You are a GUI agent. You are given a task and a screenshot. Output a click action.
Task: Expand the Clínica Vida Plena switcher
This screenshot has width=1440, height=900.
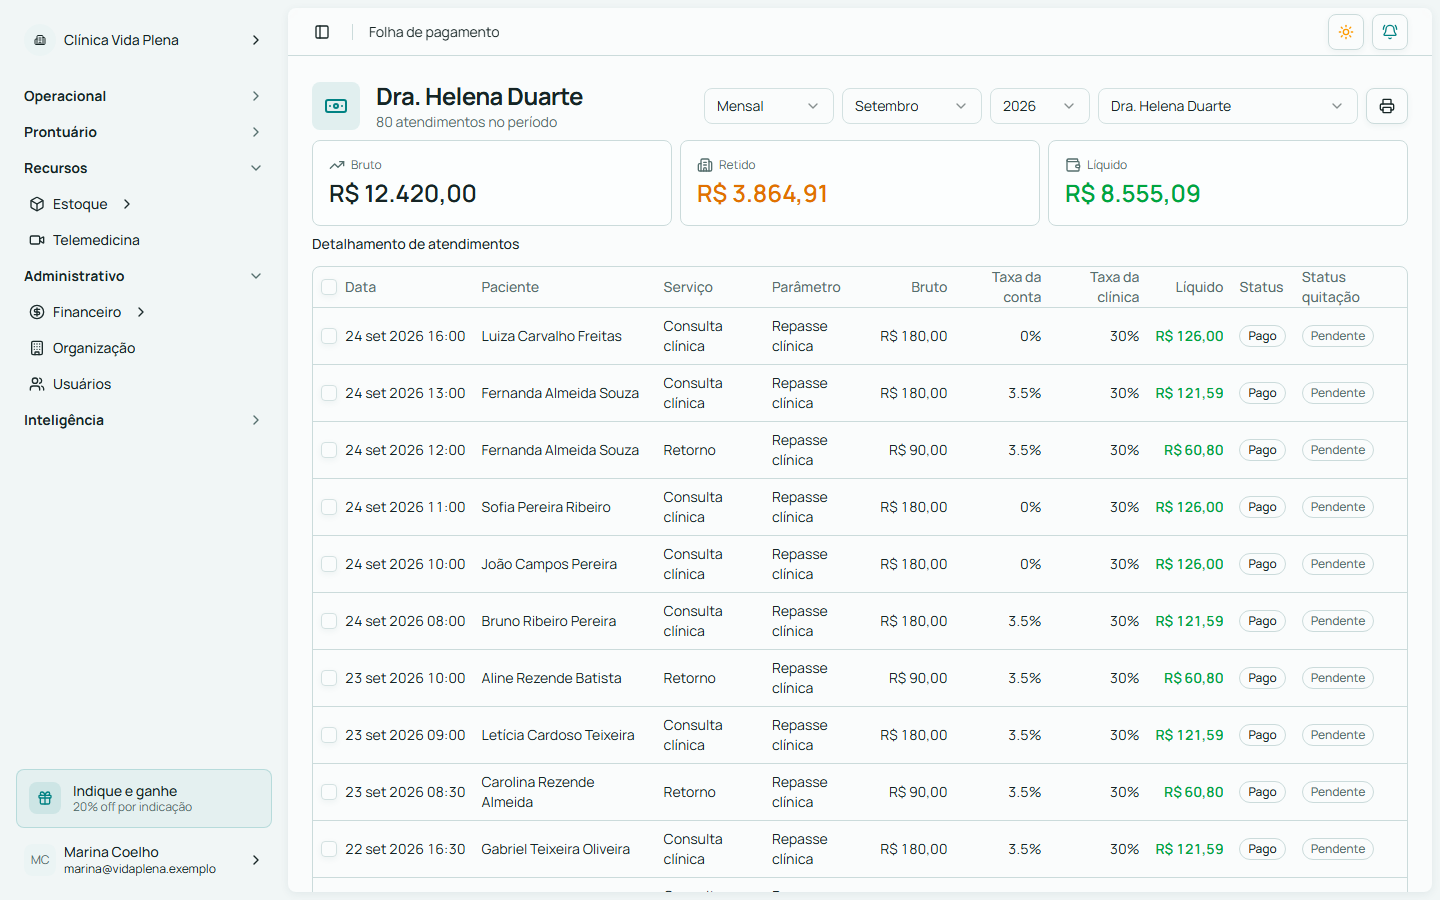pyautogui.click(x=144, y=40)
